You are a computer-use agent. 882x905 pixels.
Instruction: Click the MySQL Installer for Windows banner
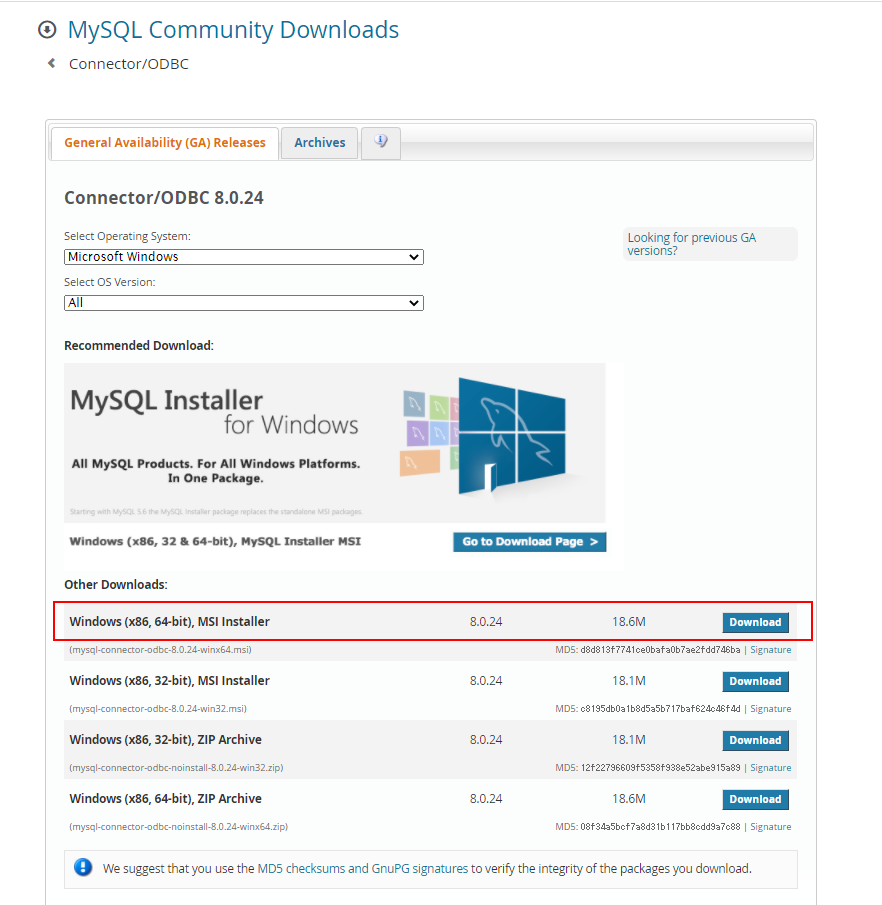pyautogui.click(x=334, y=442)
